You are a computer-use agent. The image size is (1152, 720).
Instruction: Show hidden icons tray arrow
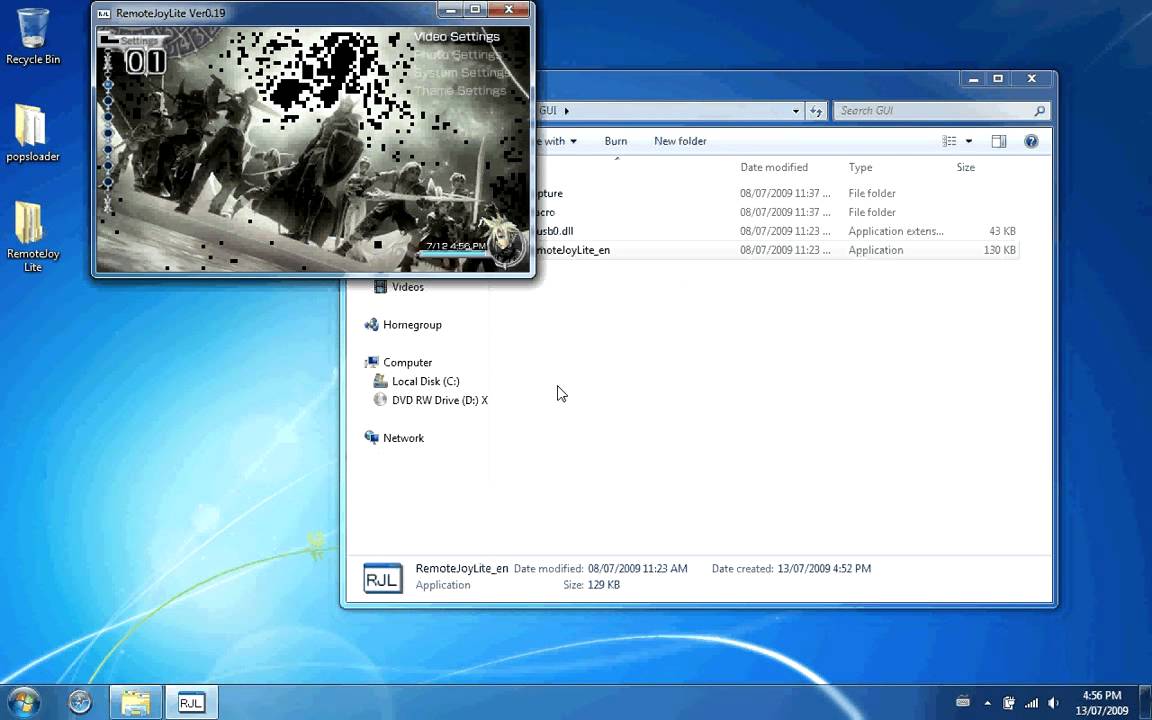point(987,703)
